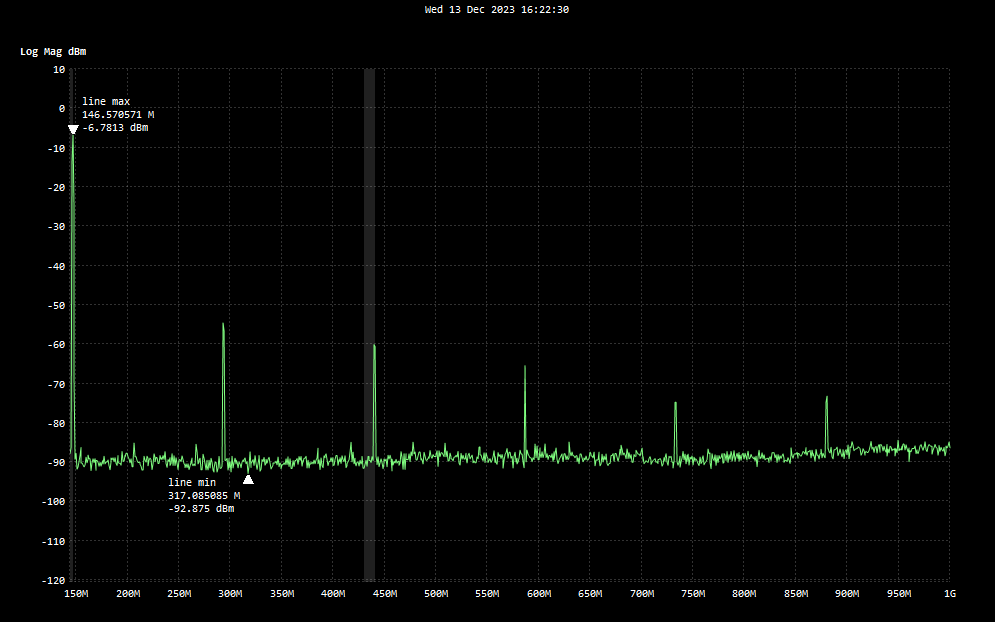Click the -120 y-axis label
This screenshot has width=995, height=622.
[54, 580]
